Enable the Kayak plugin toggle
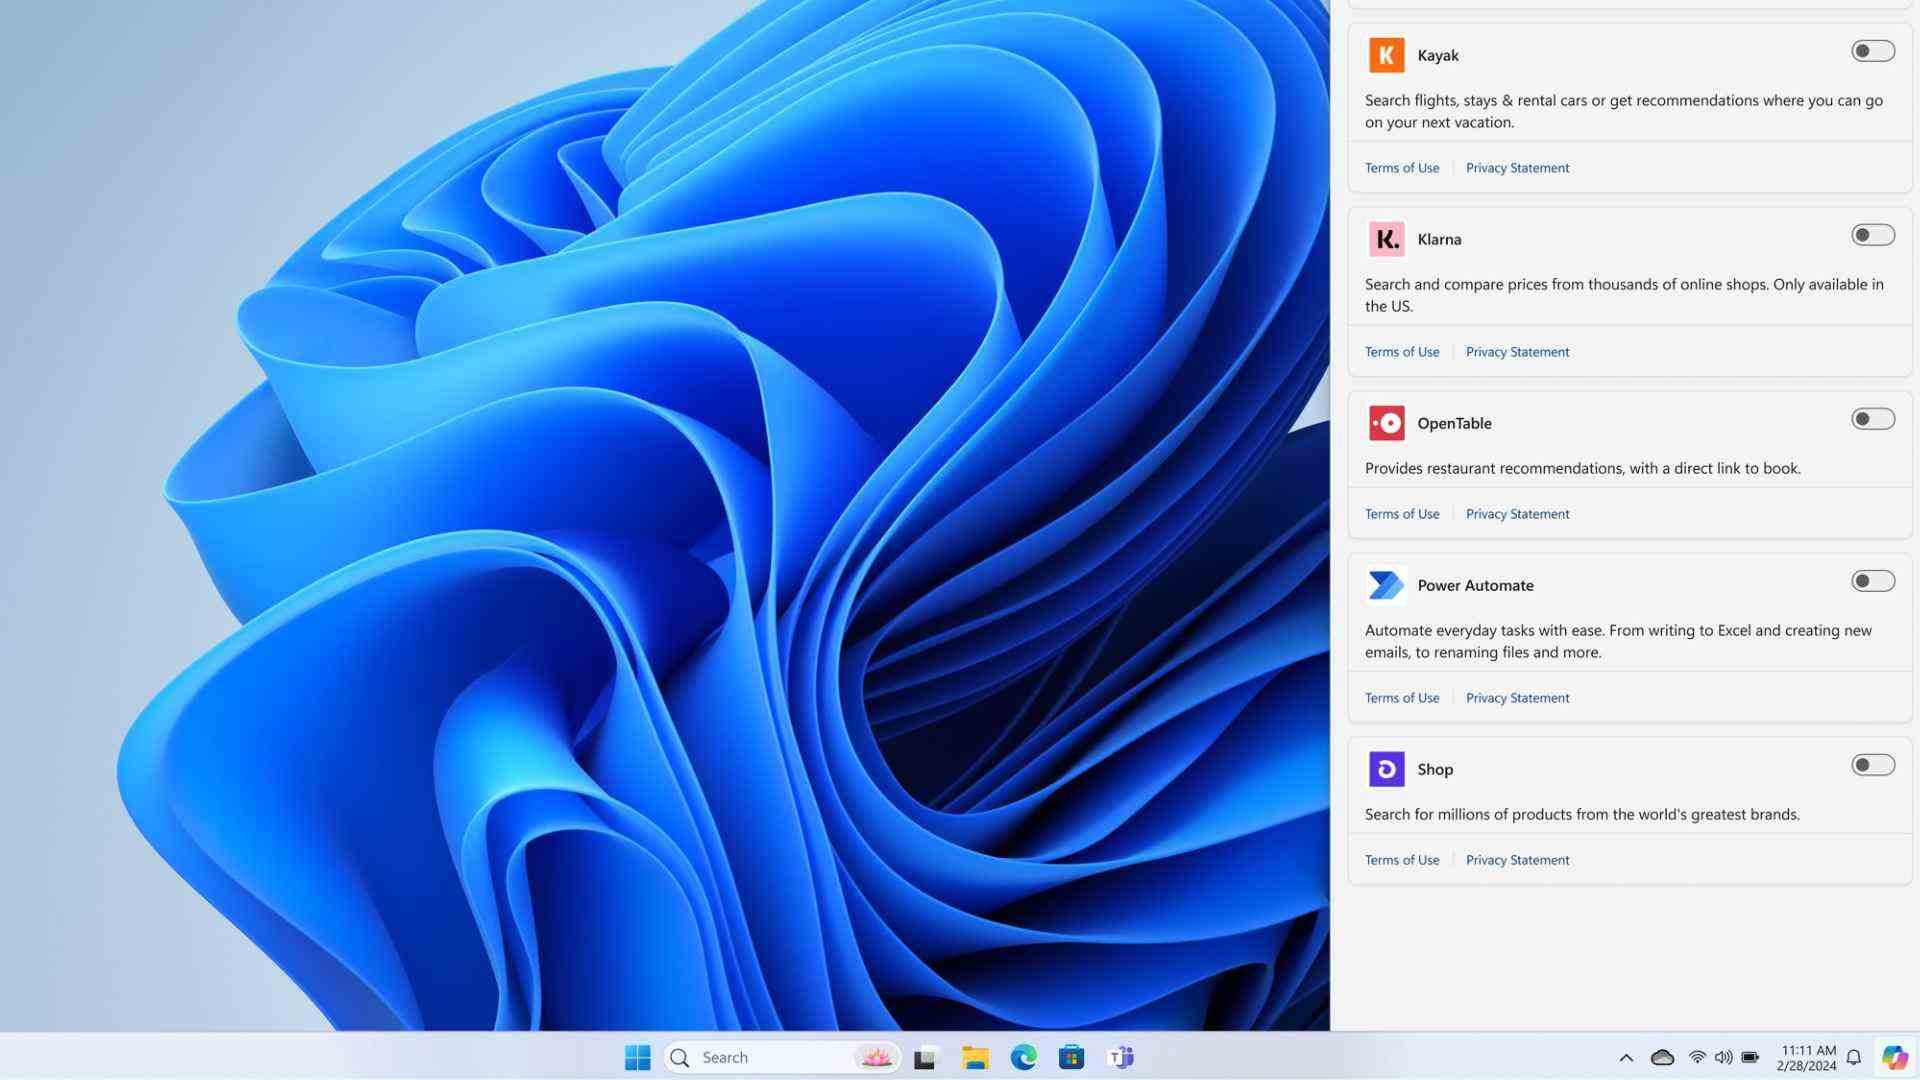 1871,51
